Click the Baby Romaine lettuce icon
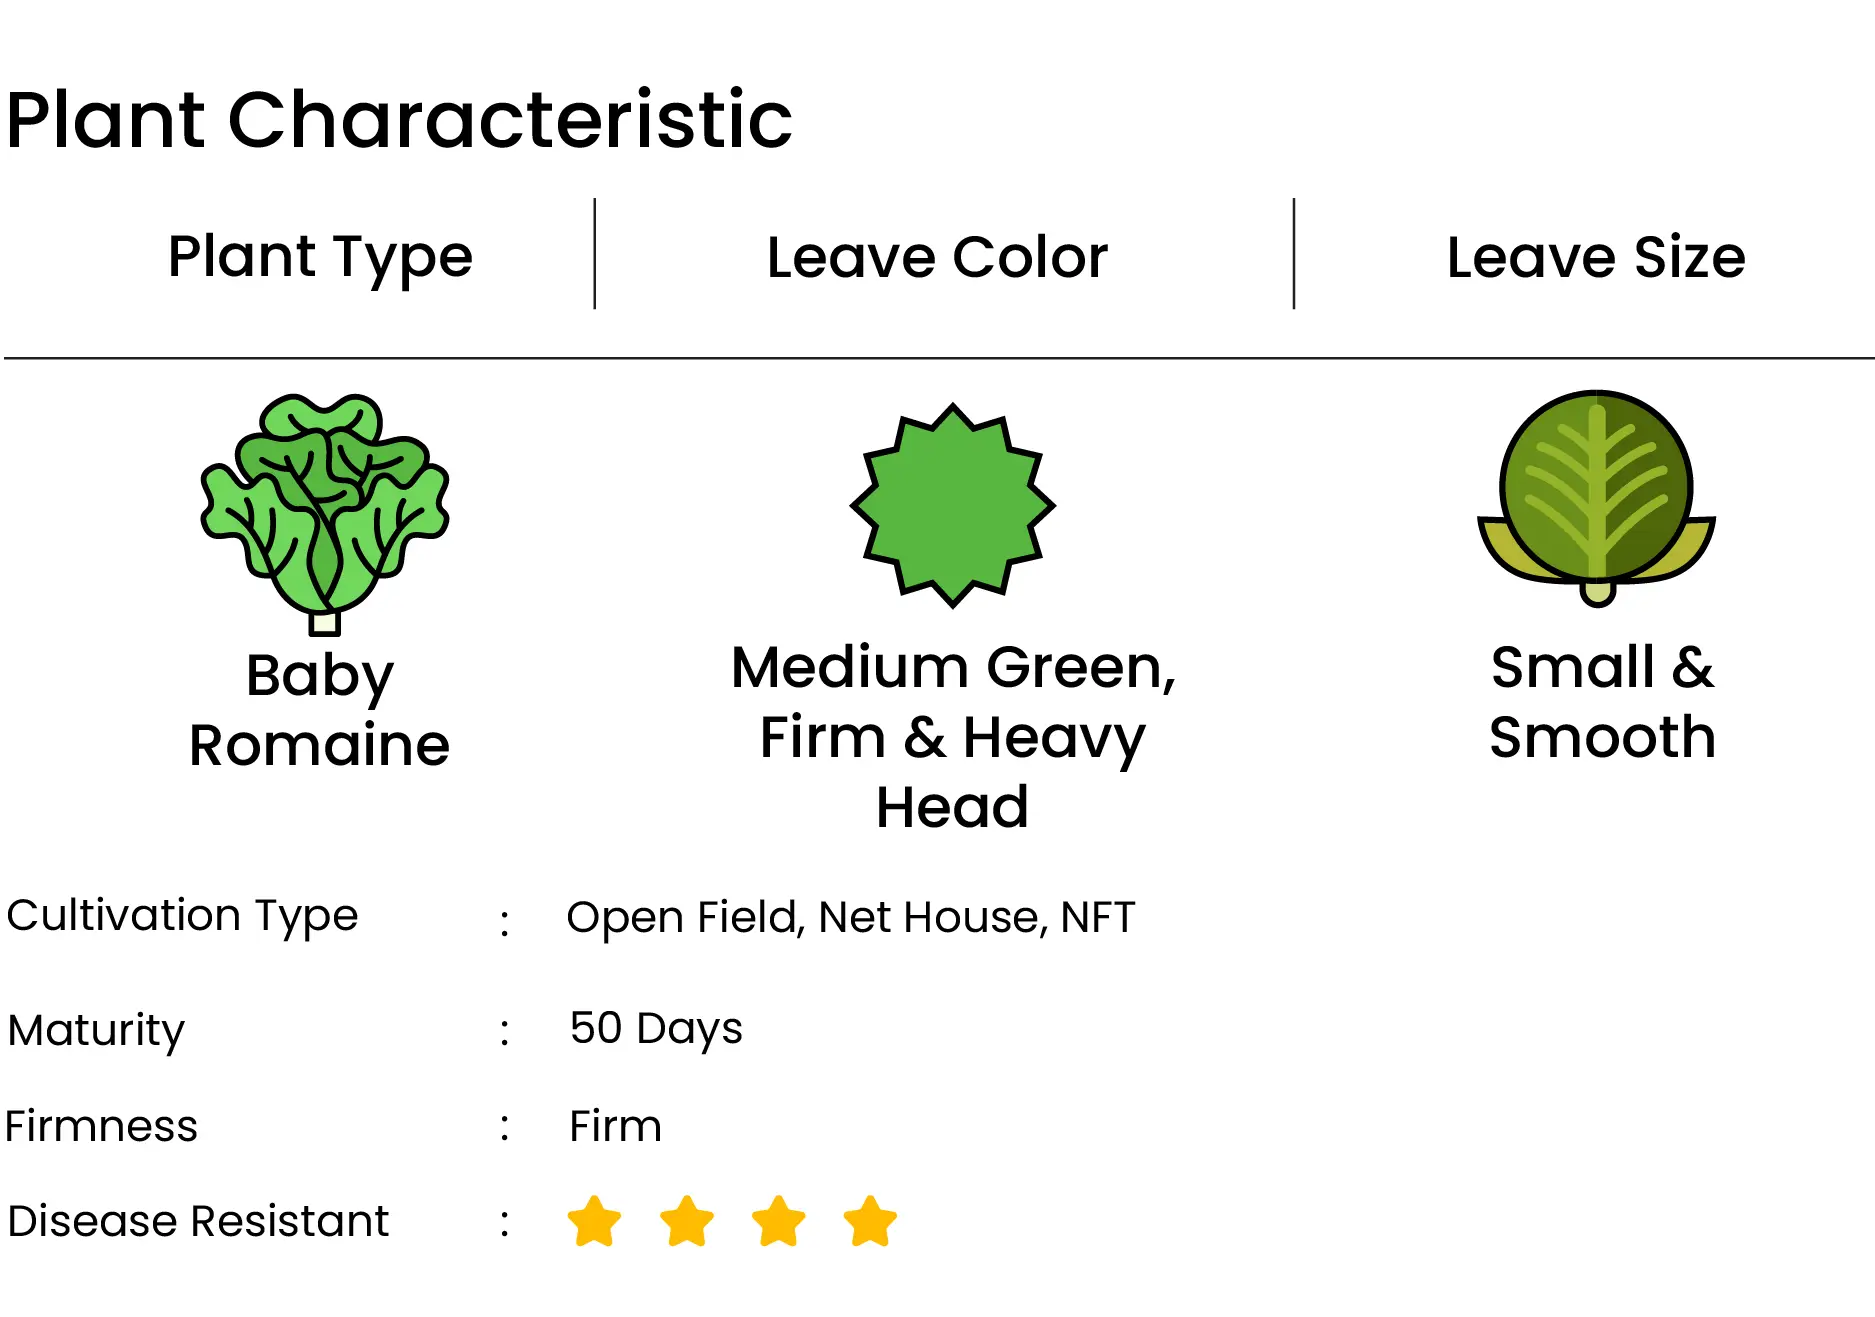This screenshot has width=1875, height=1317. [x=325, y=514]
